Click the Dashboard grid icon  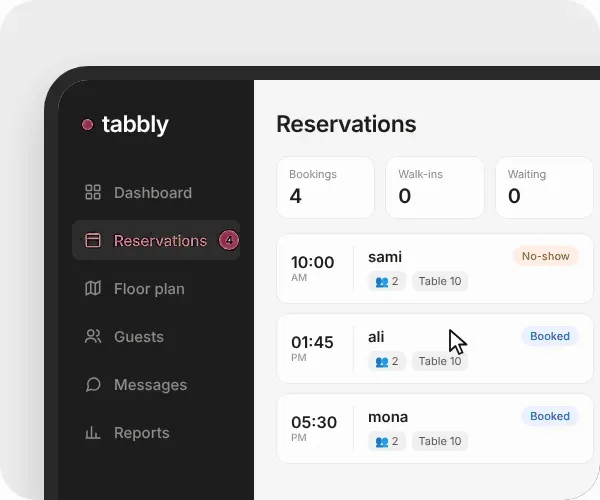pyautogui.click(x=93, y=192)
